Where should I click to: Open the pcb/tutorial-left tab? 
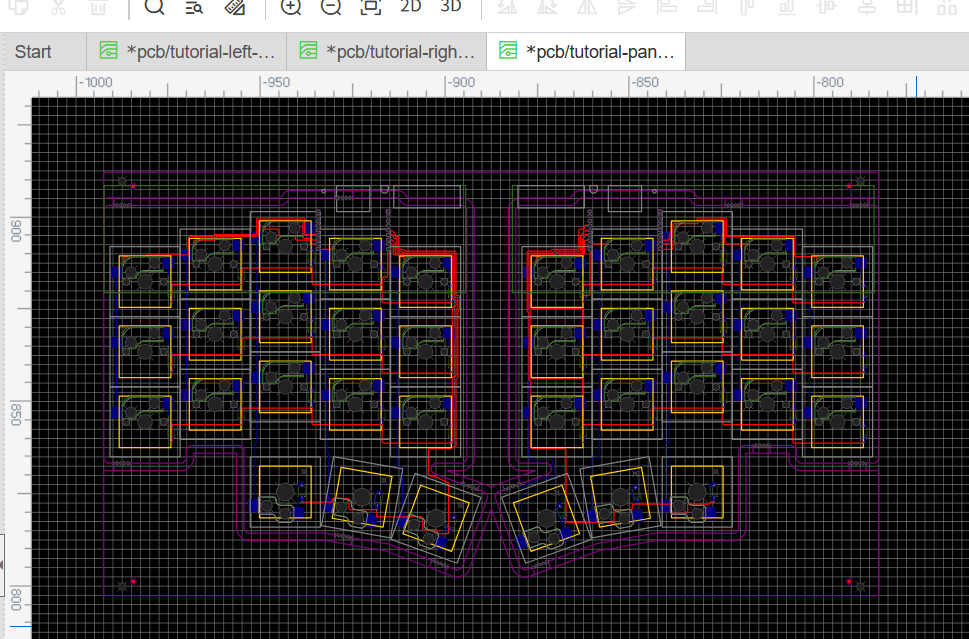tap(187, 52)
